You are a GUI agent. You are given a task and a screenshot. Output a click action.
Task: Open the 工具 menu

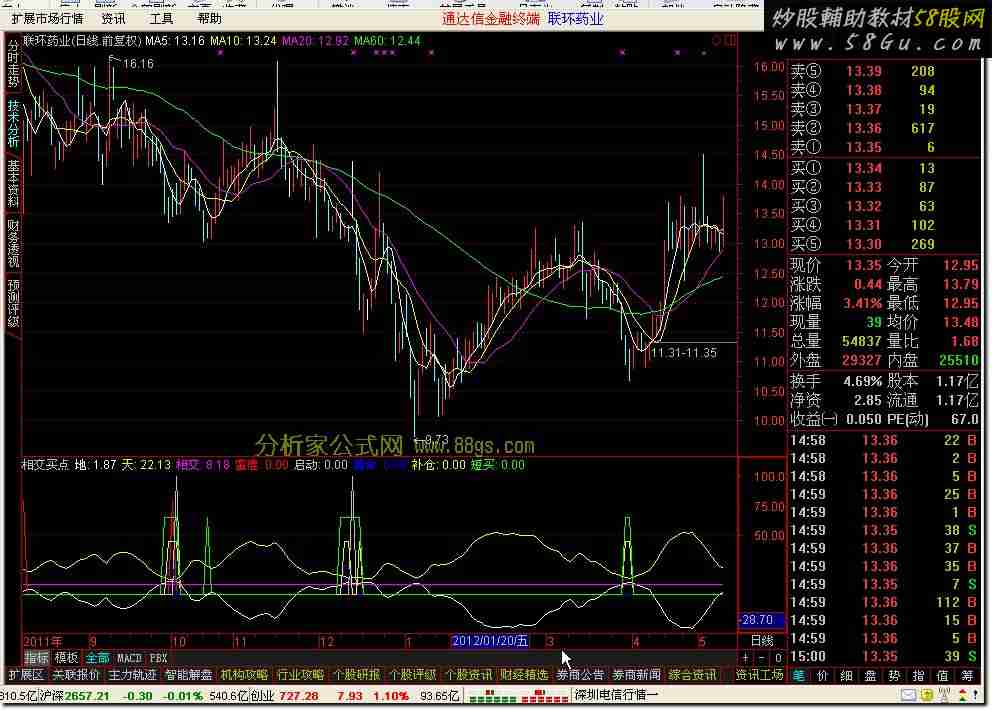161,18
